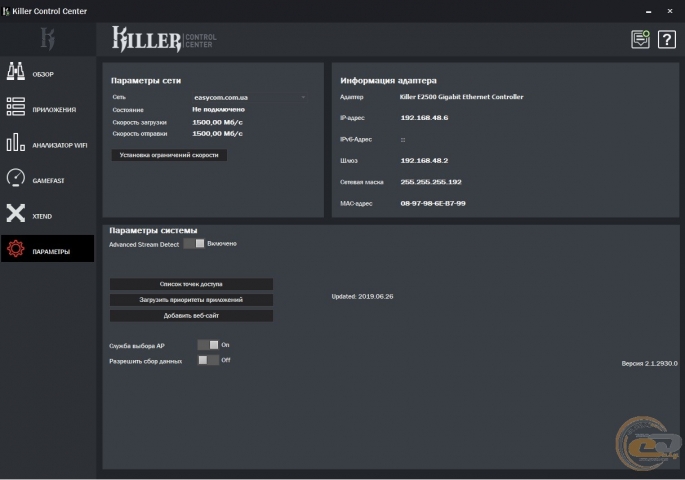The height and width of the screenshot is (480, 685).
Task: Click the Информация адаптера heading
Action: click(388, 81)
